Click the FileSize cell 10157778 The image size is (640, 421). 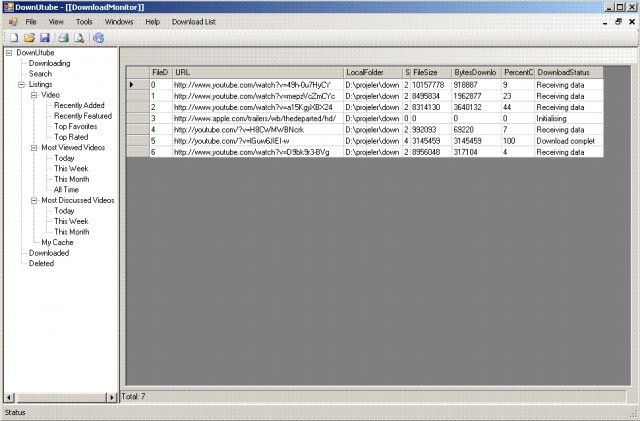tap(431, 85)
